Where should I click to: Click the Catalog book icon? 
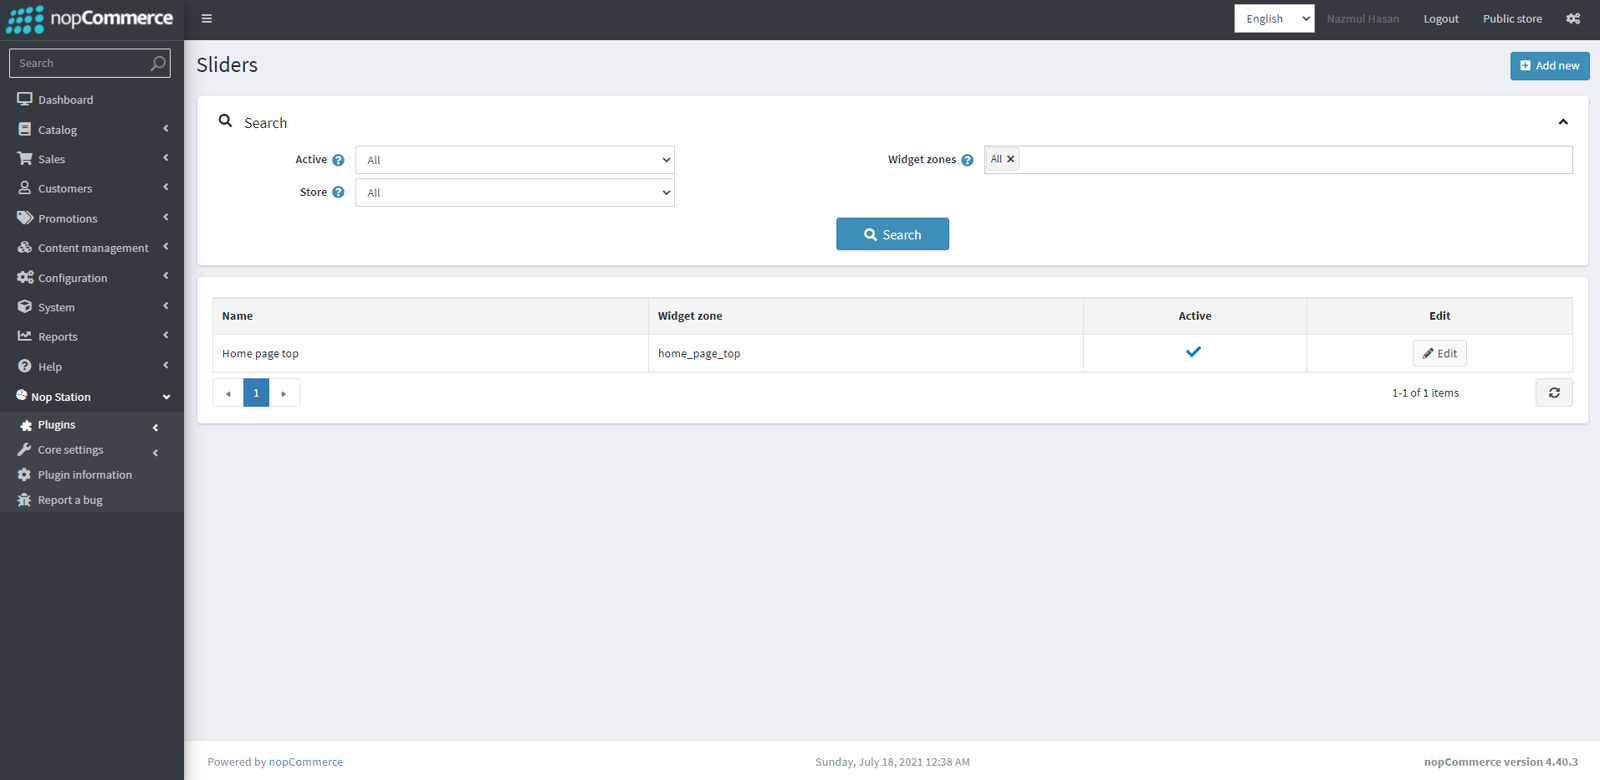tap(25, 129)
